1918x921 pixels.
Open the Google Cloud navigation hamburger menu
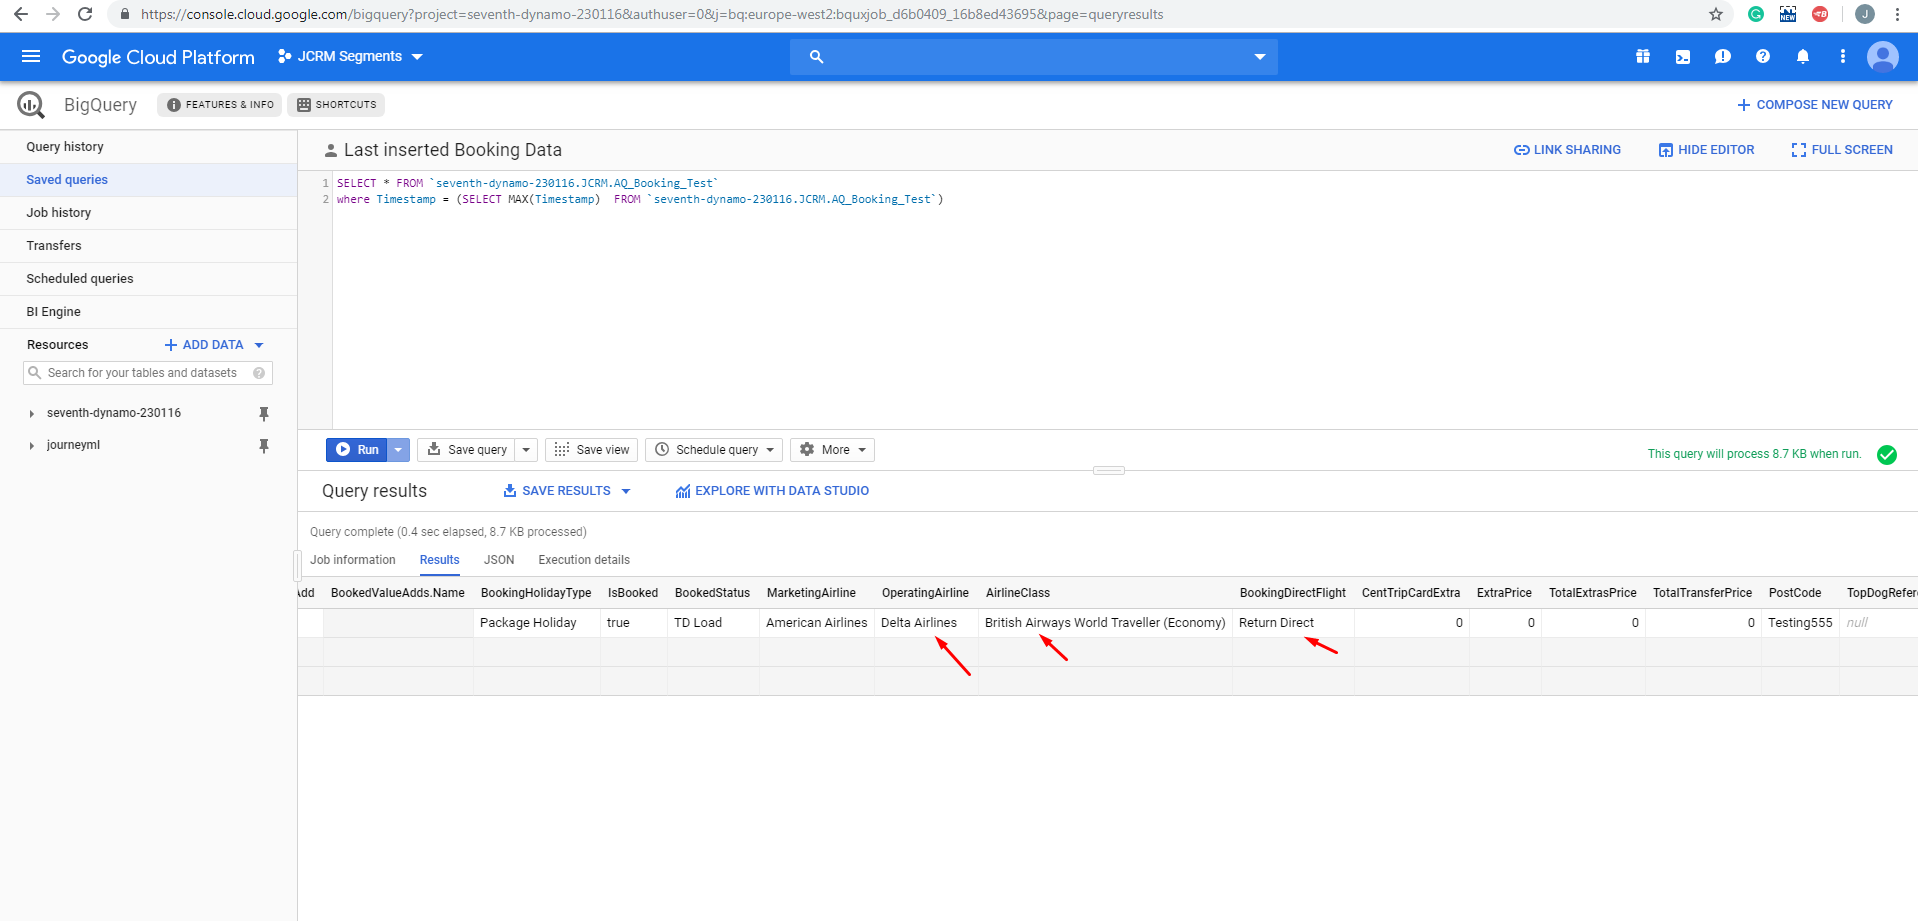coord(31,57)
